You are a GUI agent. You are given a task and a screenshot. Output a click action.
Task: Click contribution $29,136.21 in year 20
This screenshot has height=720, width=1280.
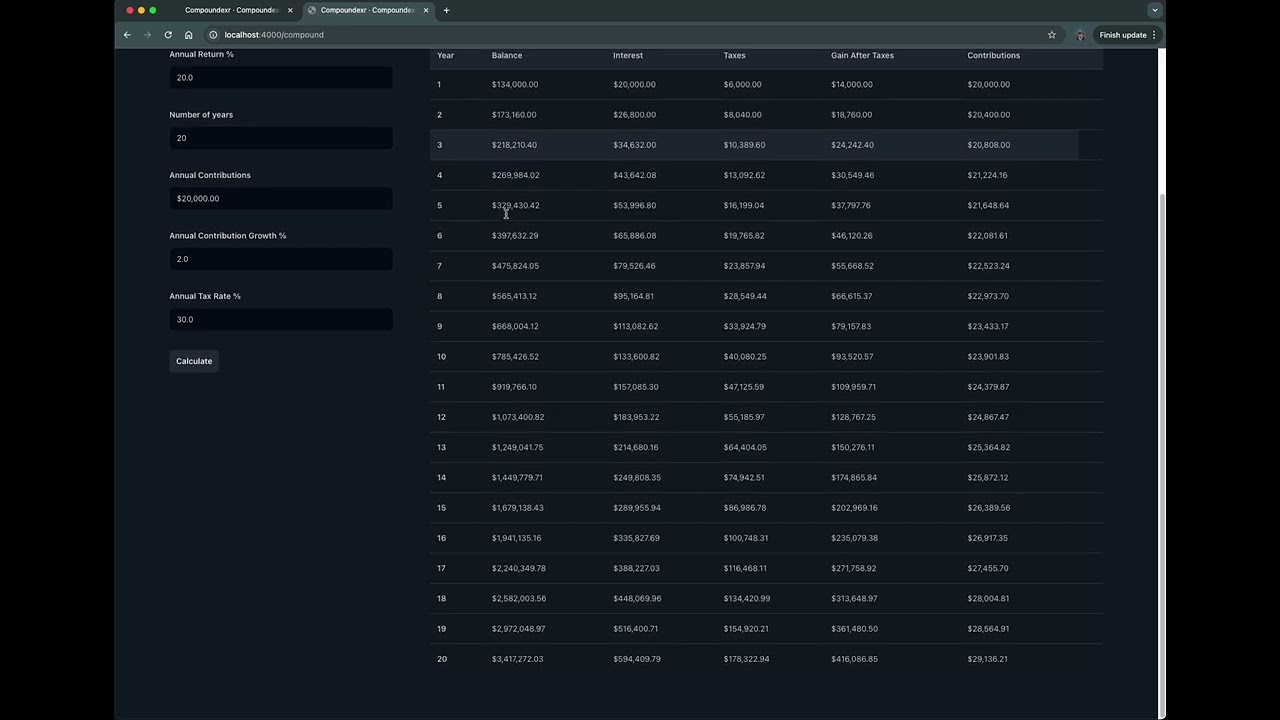(x=988, y=659)
